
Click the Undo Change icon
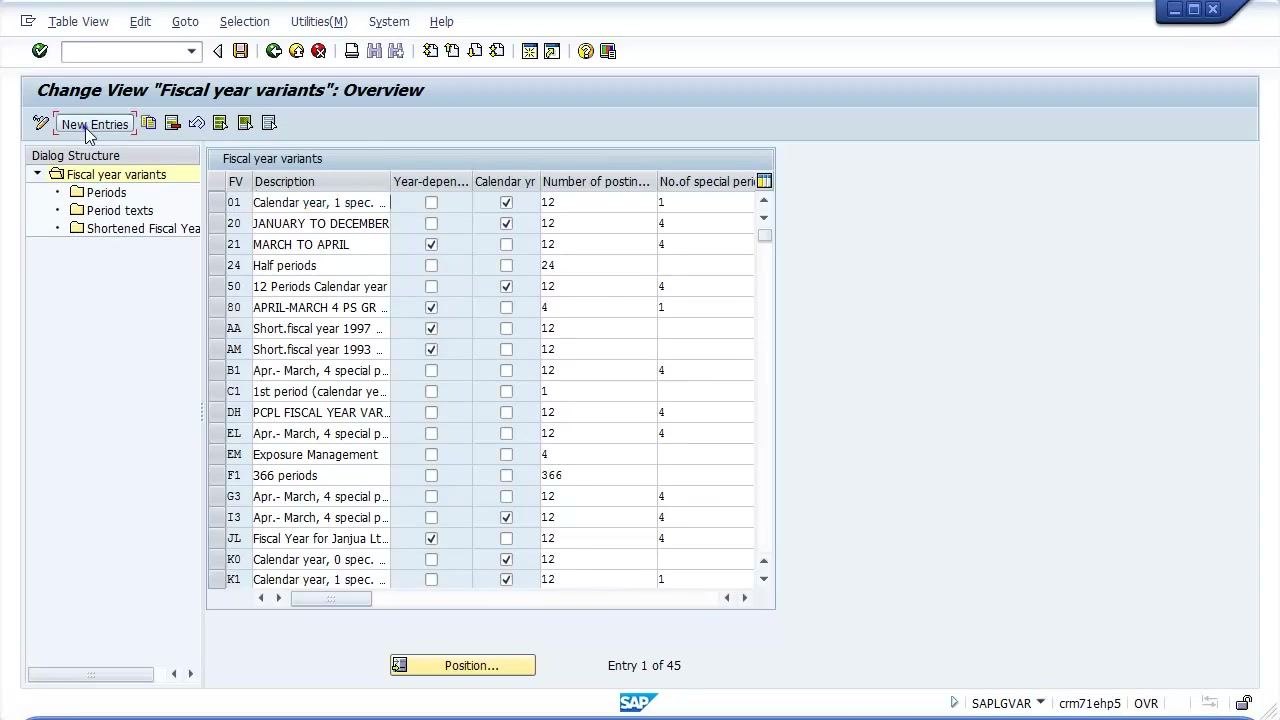point(197,123)
